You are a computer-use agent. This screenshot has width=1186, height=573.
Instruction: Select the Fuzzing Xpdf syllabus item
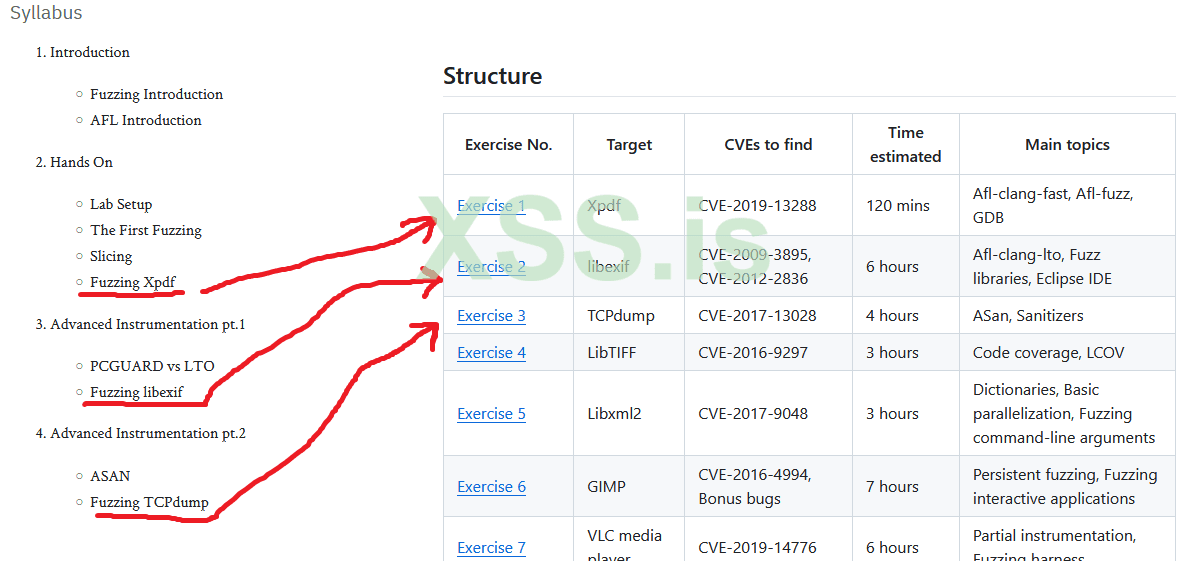132,282
